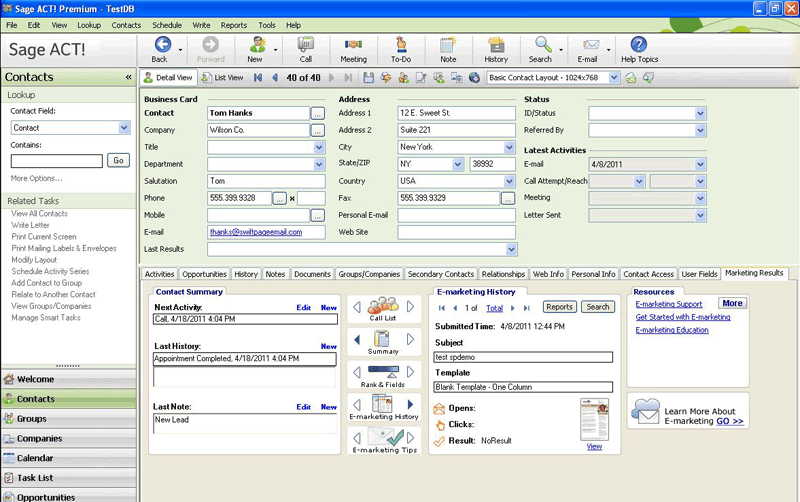The image size is (800, 502).
Task: Switch to the Web Info tab
Action: pyautogui.click(x=548, y=274)
